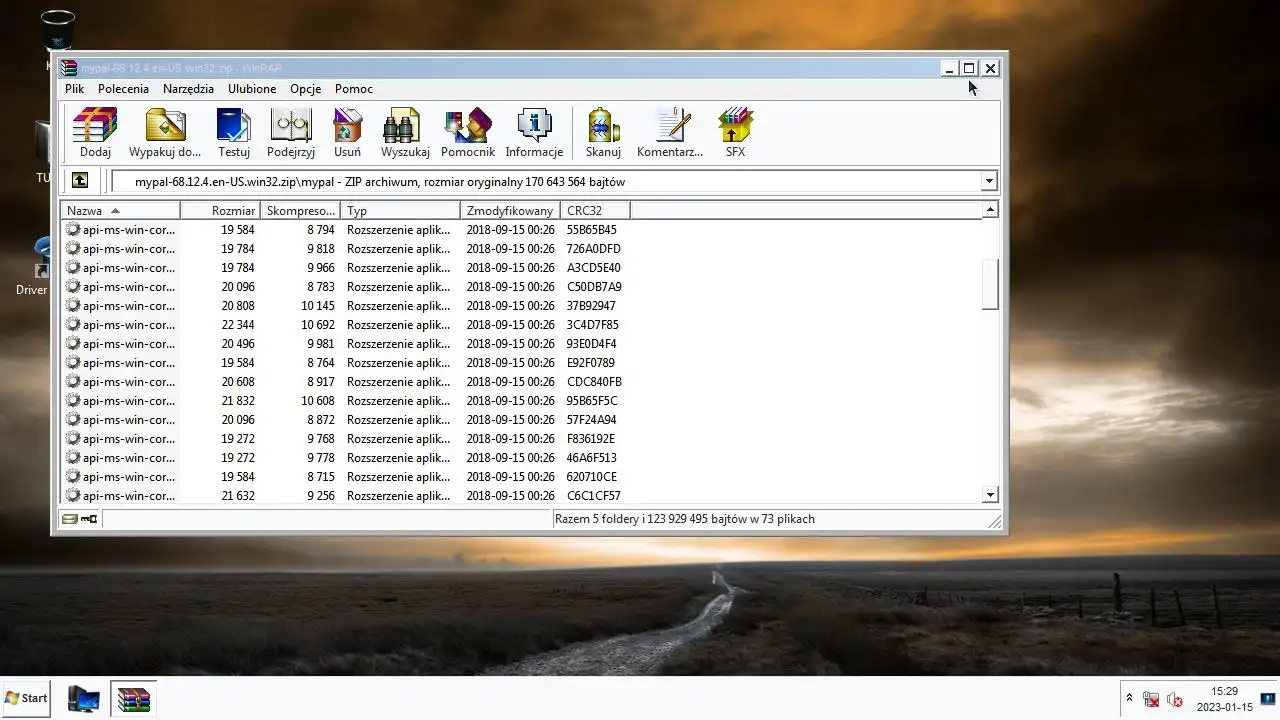Create SFX self-extracting archive
This screenshot has height=720, width=1280.
735,133
